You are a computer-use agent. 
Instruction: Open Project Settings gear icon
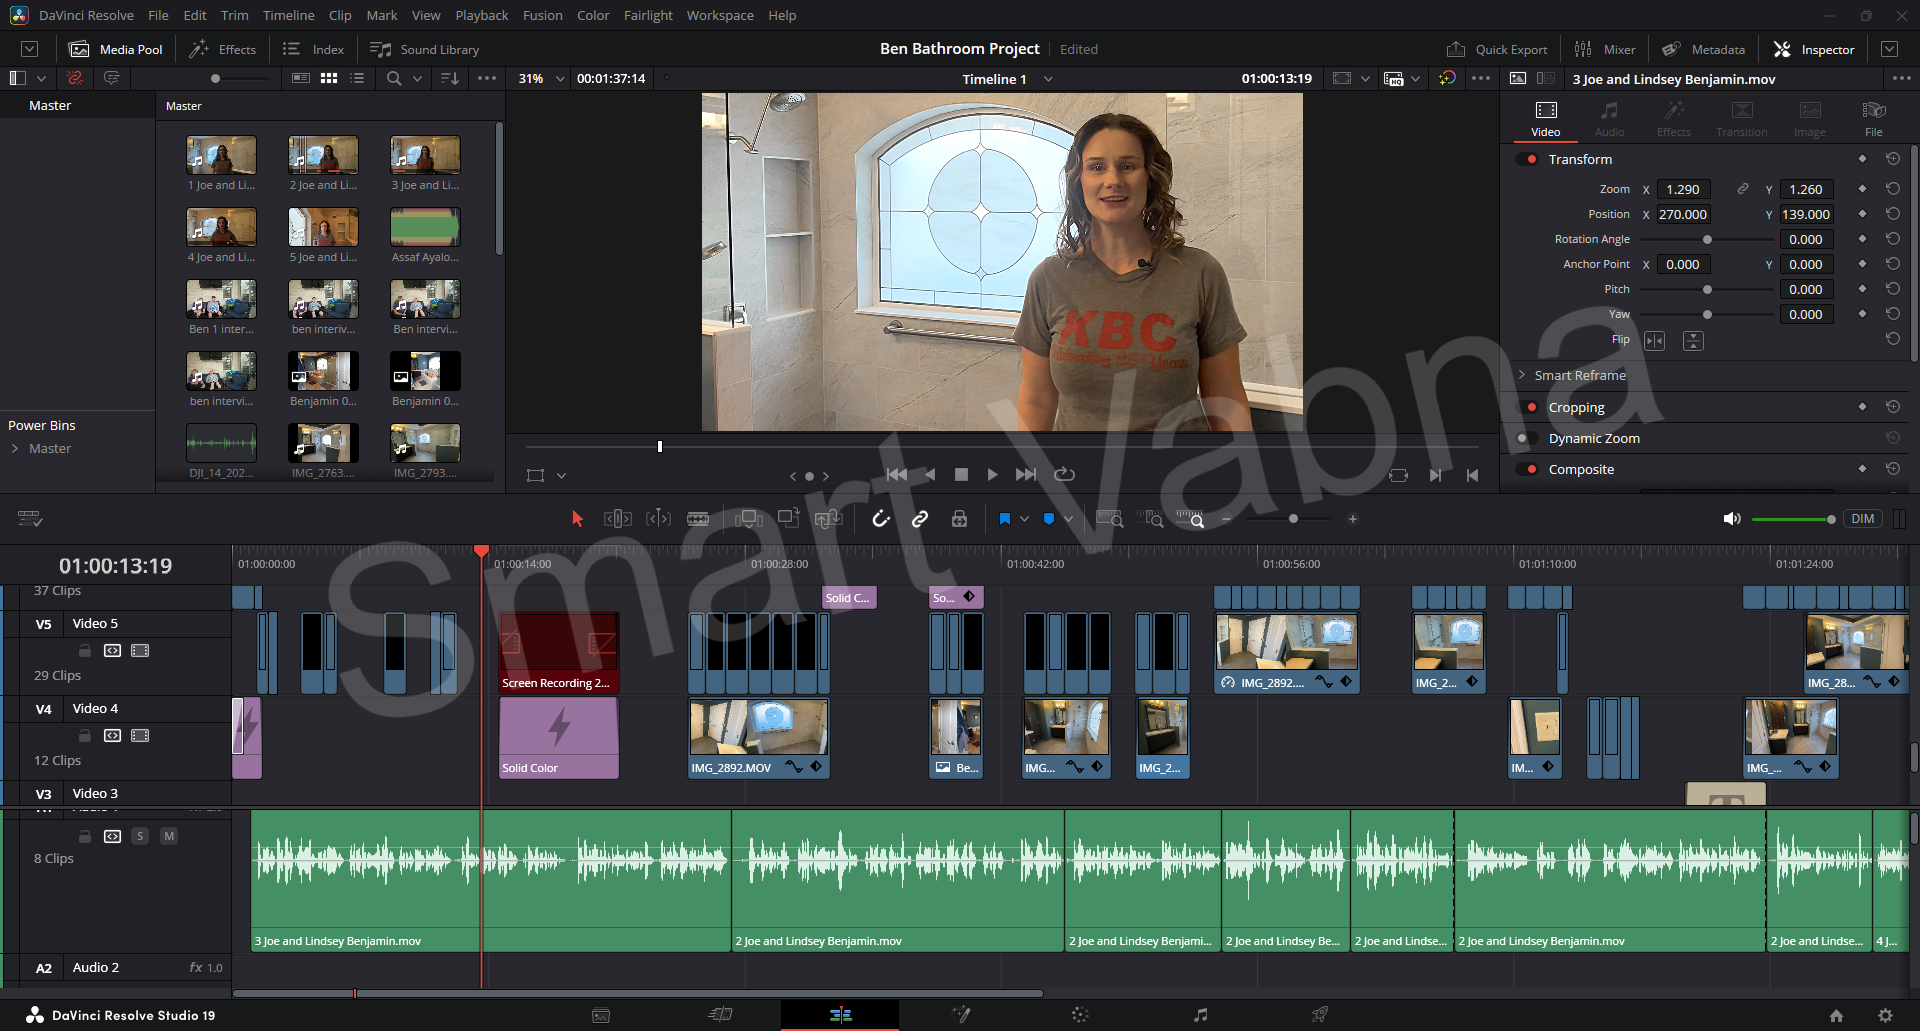1885,1015
